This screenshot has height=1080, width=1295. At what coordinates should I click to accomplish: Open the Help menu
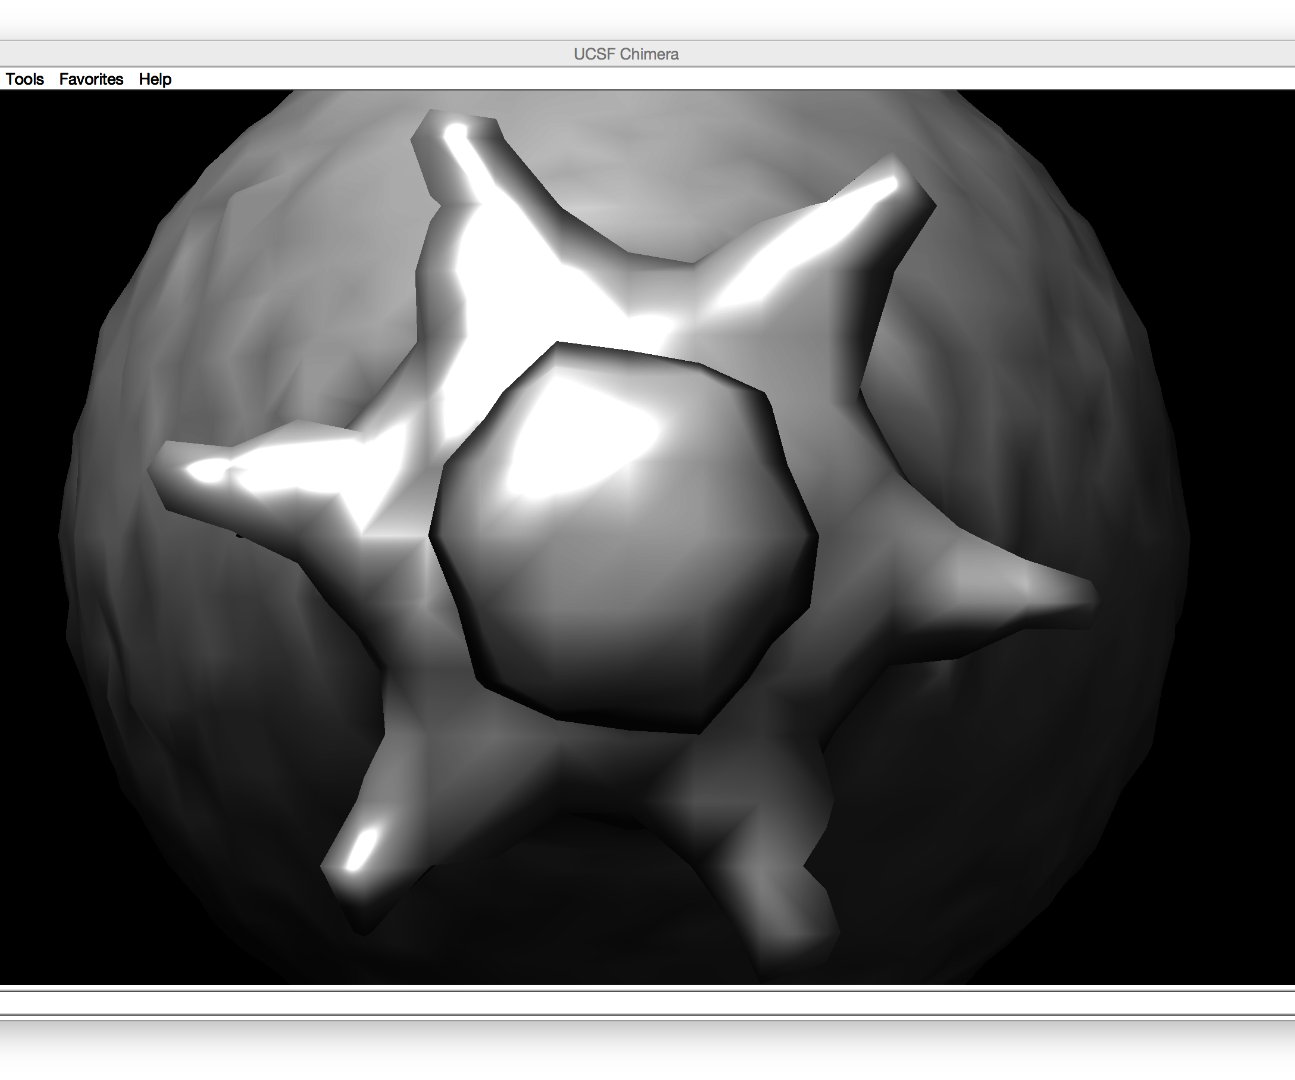coord(155,78)
